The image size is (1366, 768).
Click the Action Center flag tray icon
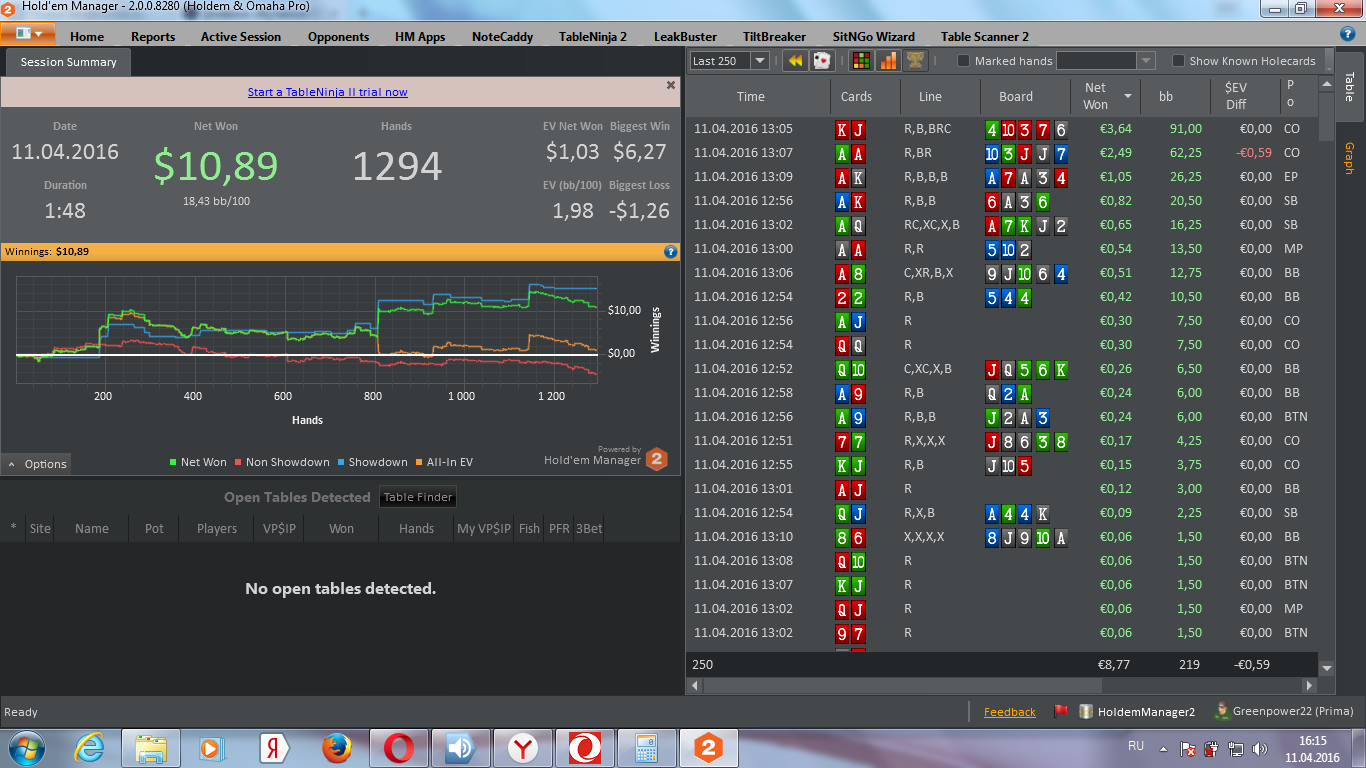pos(1188,748)
